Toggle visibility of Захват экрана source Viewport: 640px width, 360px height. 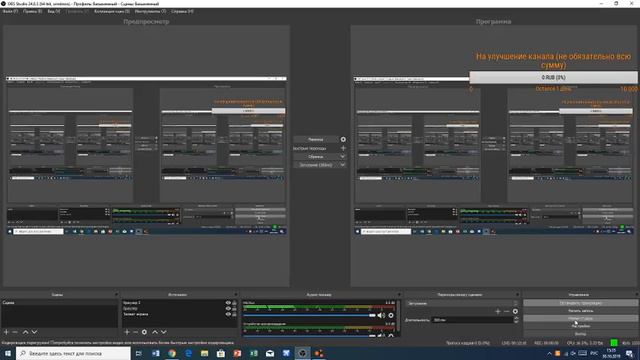tap(228, 314)
